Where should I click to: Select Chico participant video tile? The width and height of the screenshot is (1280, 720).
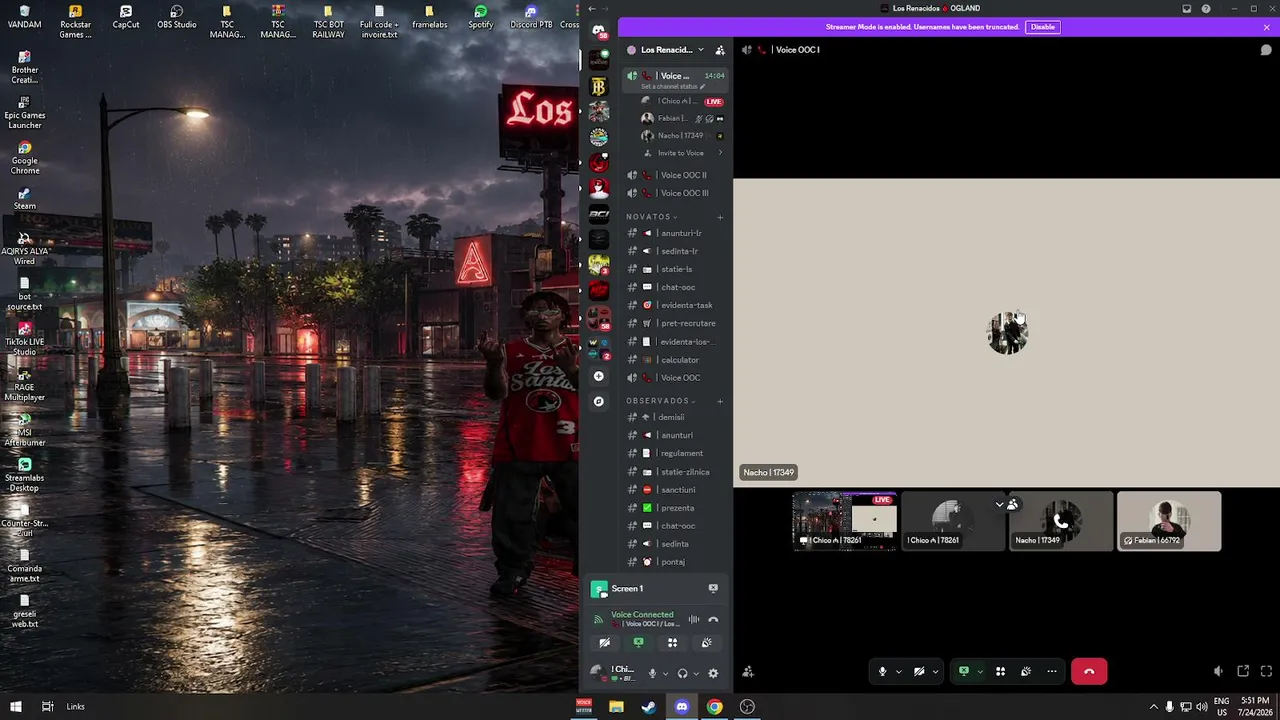[x=953, y=521]
